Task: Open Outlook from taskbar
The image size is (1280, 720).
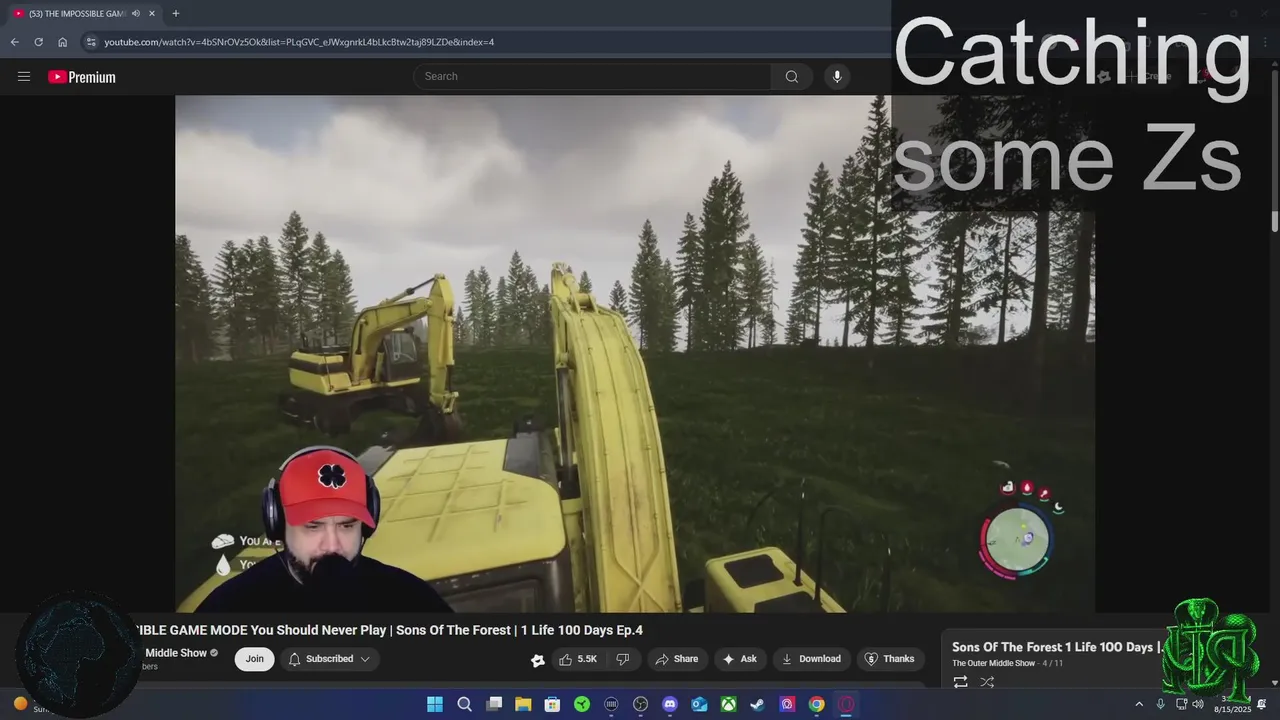Action: 700,704
